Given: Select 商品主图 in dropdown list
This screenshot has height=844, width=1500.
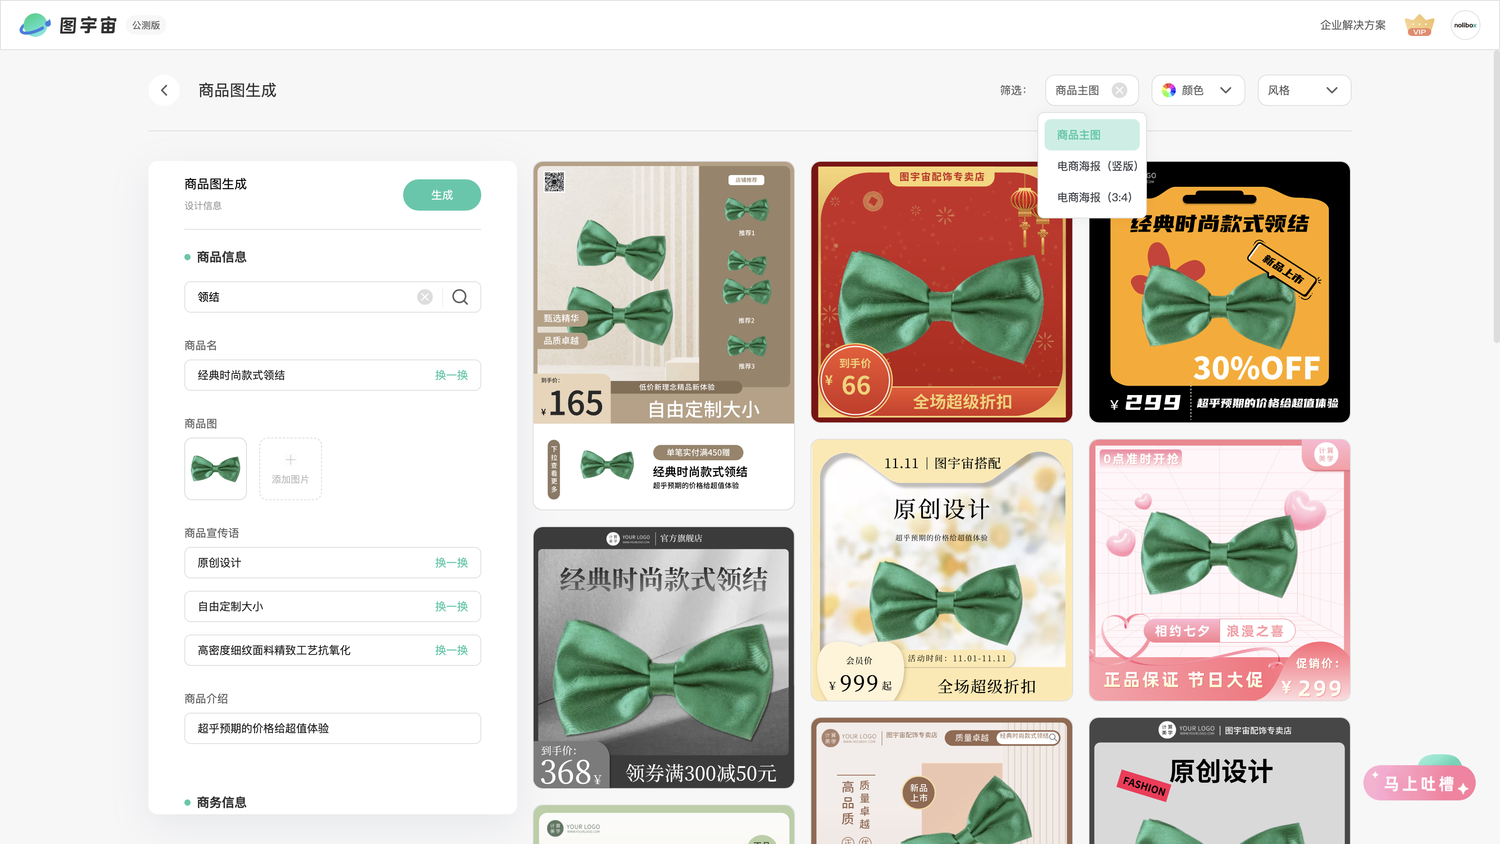Looking at the screenshot, I should 1092,135.
